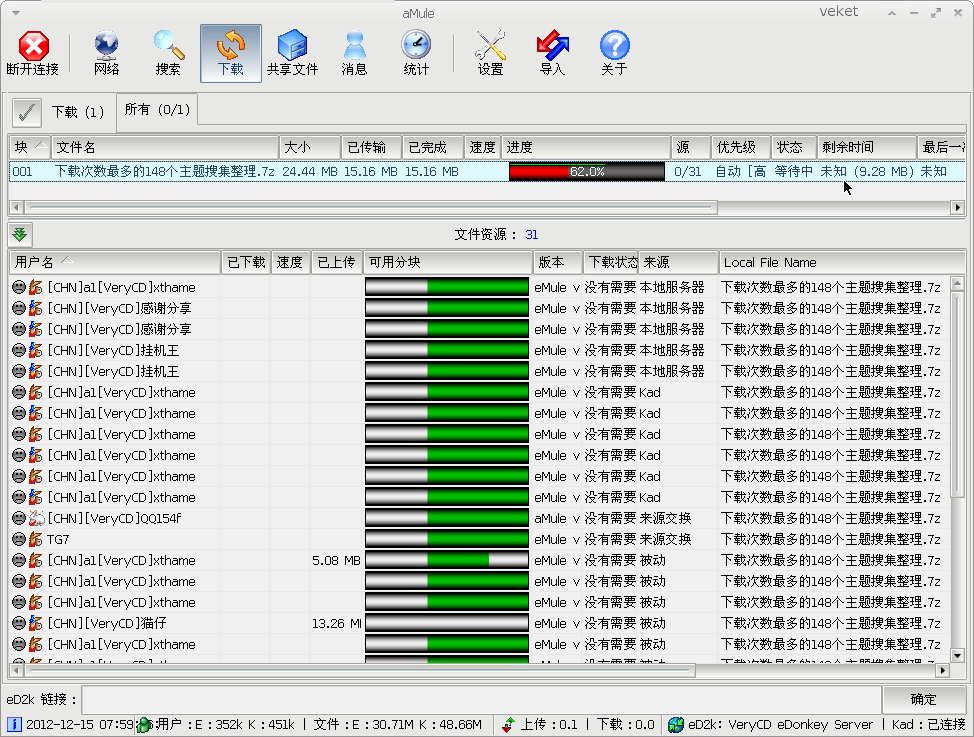Click the 24.44 MB size cell
Viewport: 974px width, 737px height.
pyautogui.click(x=310, y=172)
